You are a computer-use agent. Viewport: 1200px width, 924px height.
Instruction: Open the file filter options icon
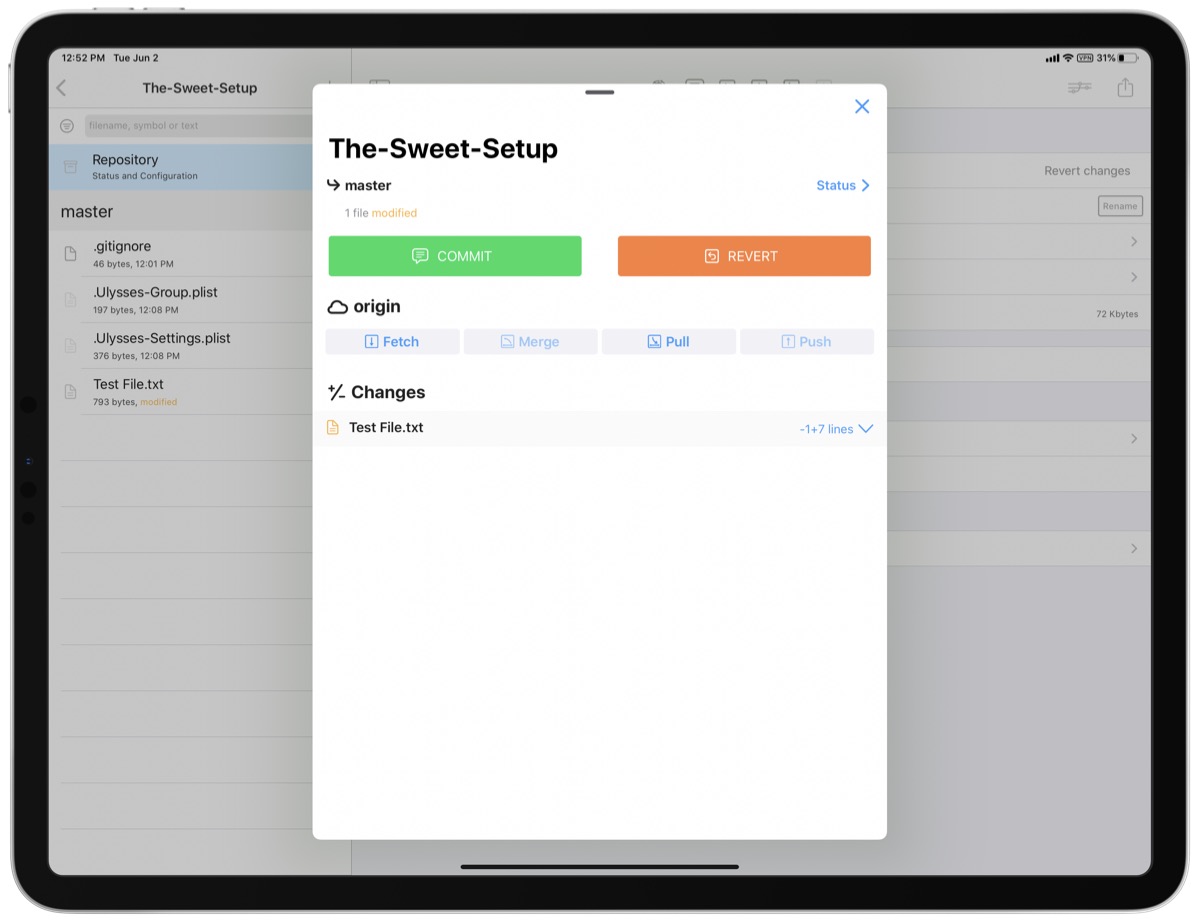tap(67, 126)
